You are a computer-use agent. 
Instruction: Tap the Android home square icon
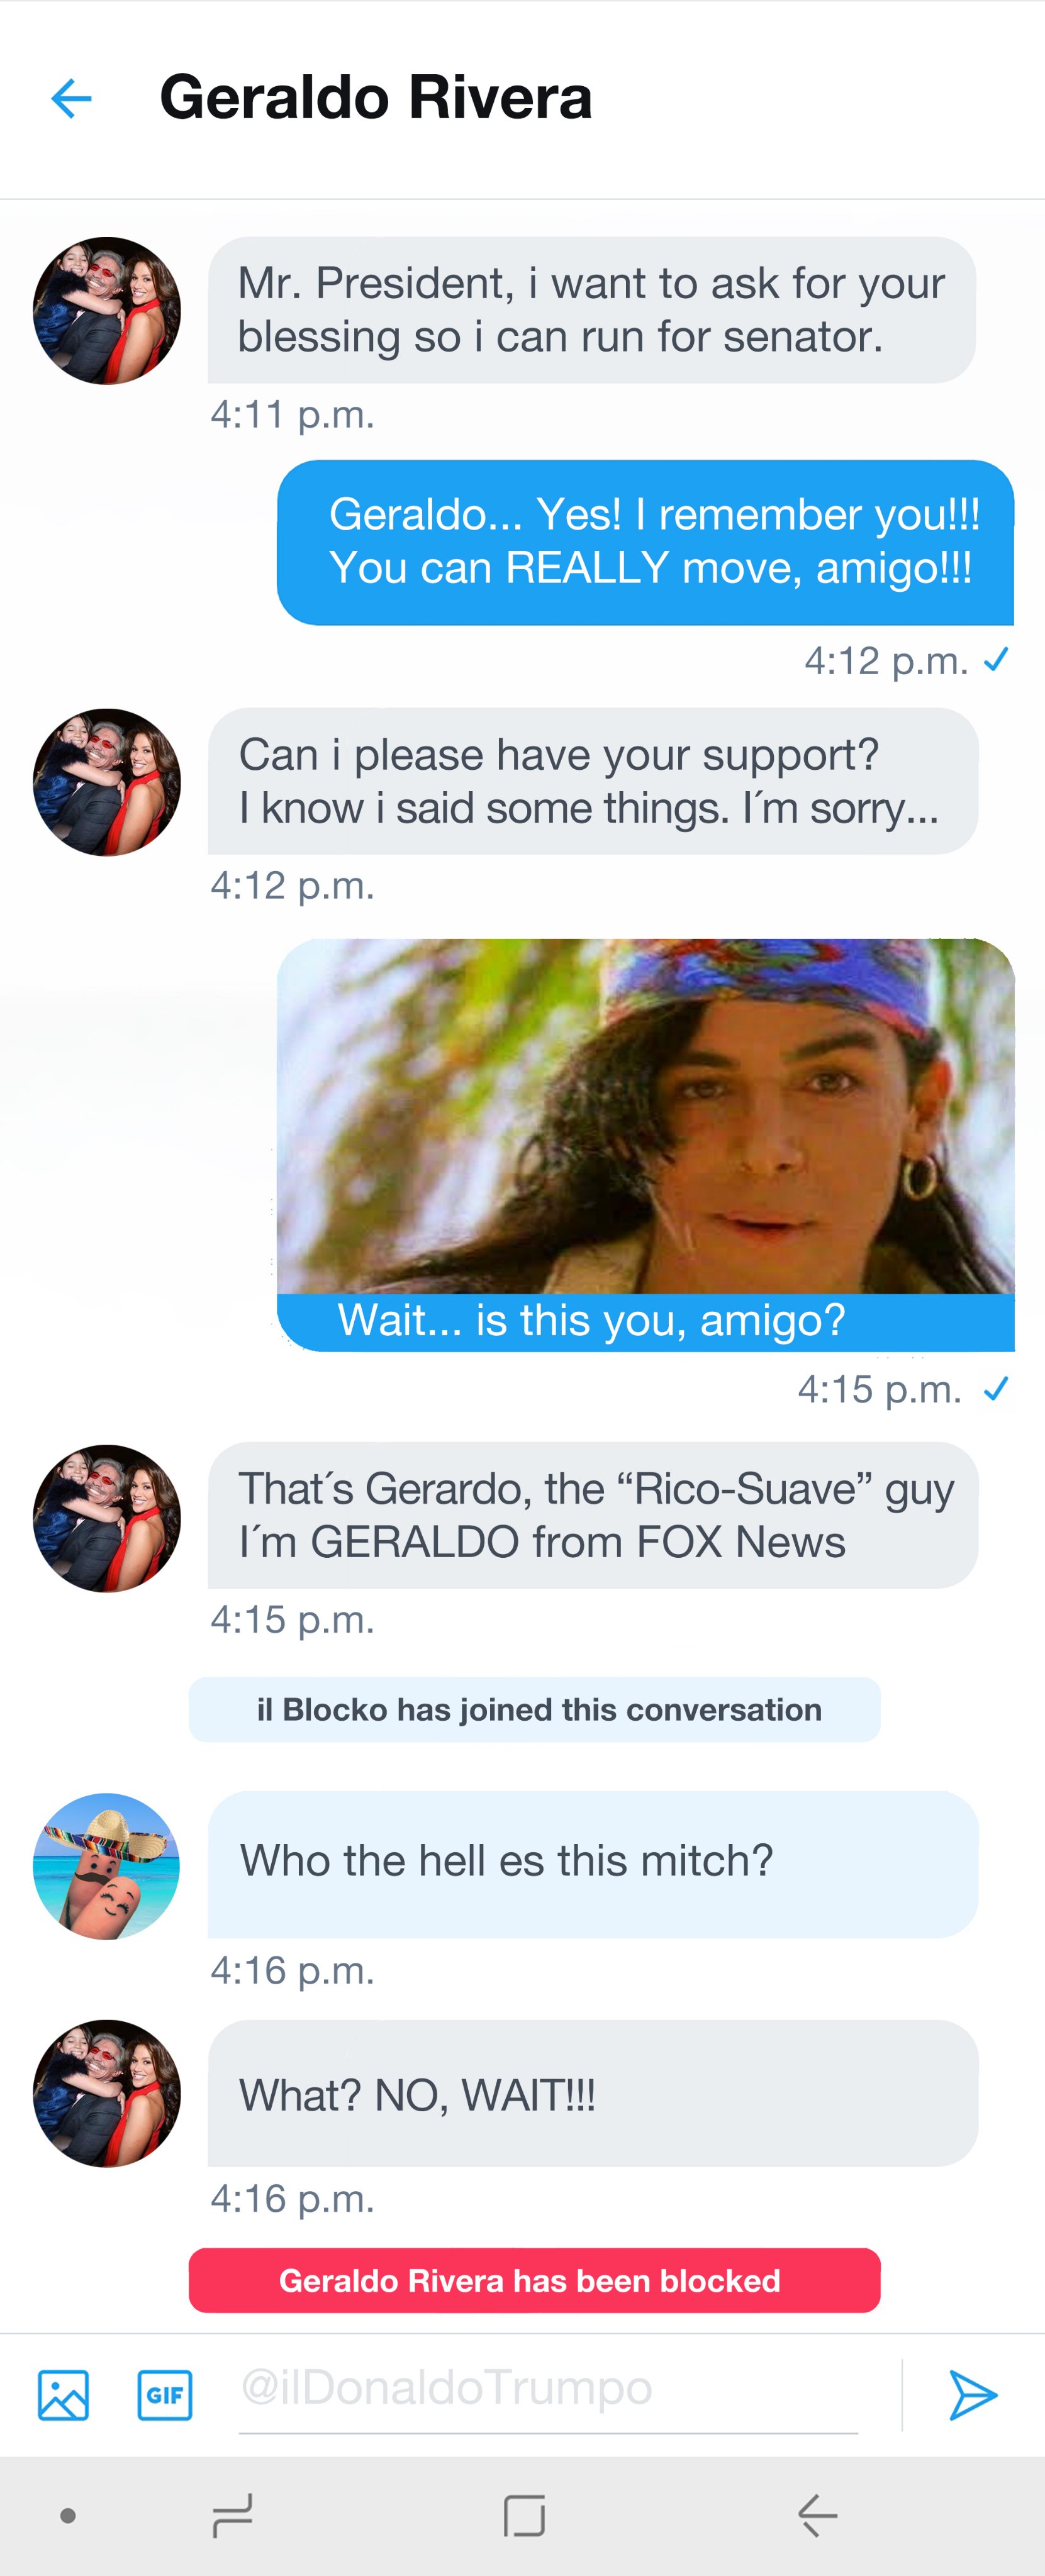click(x=524, y=2515)
